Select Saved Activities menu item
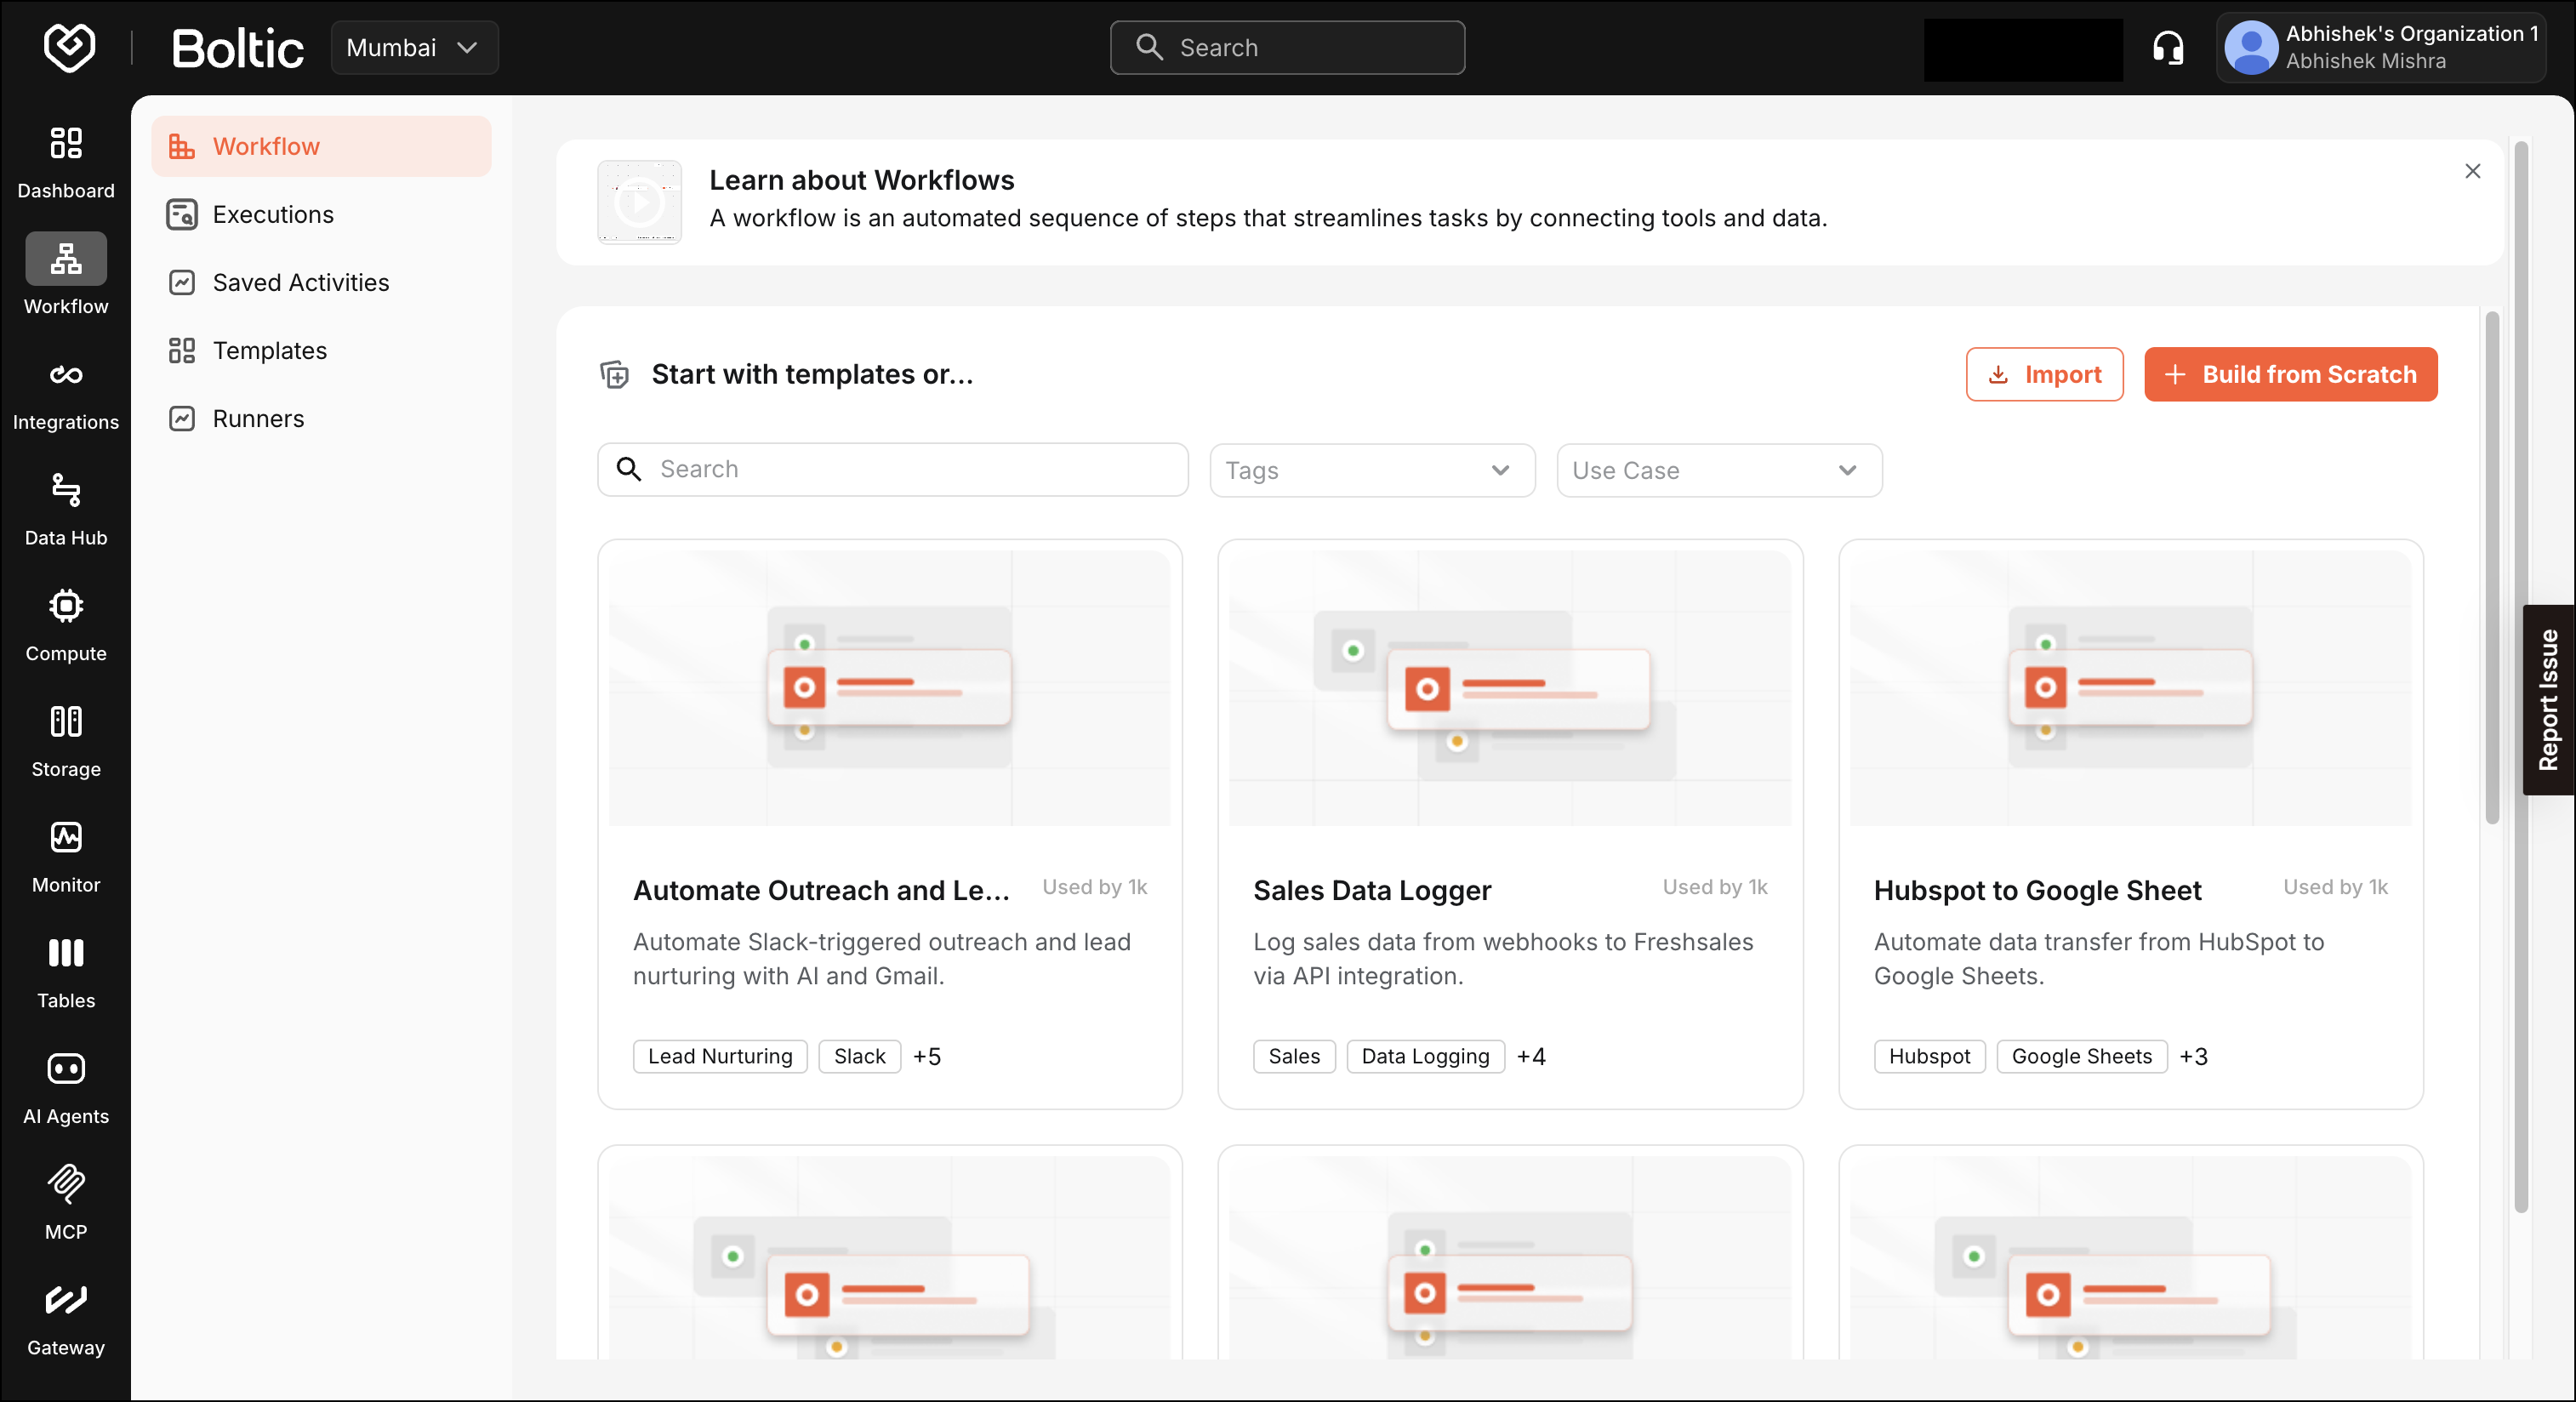The image size is (2576, 1402). (300, 283)
